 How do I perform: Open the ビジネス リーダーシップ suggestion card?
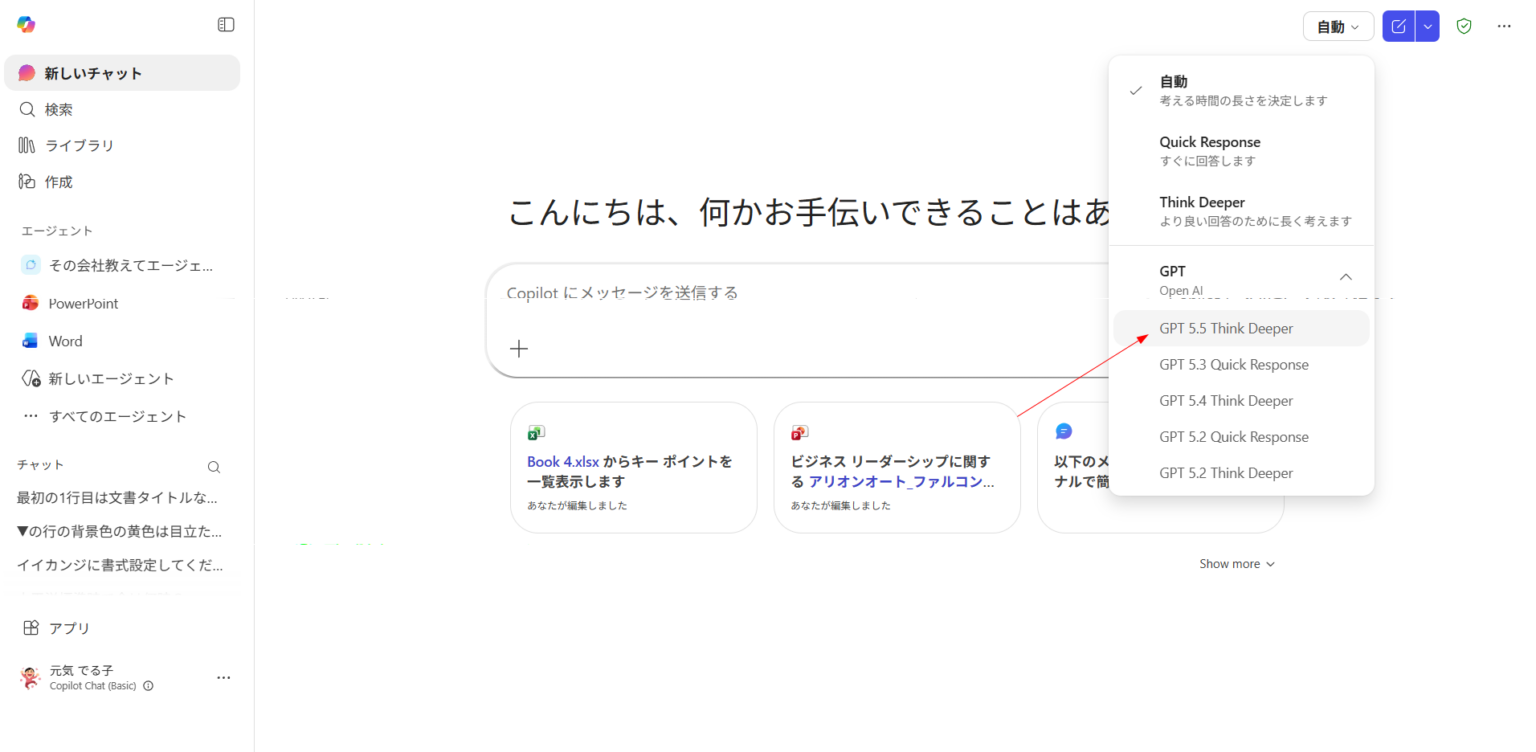897,467
